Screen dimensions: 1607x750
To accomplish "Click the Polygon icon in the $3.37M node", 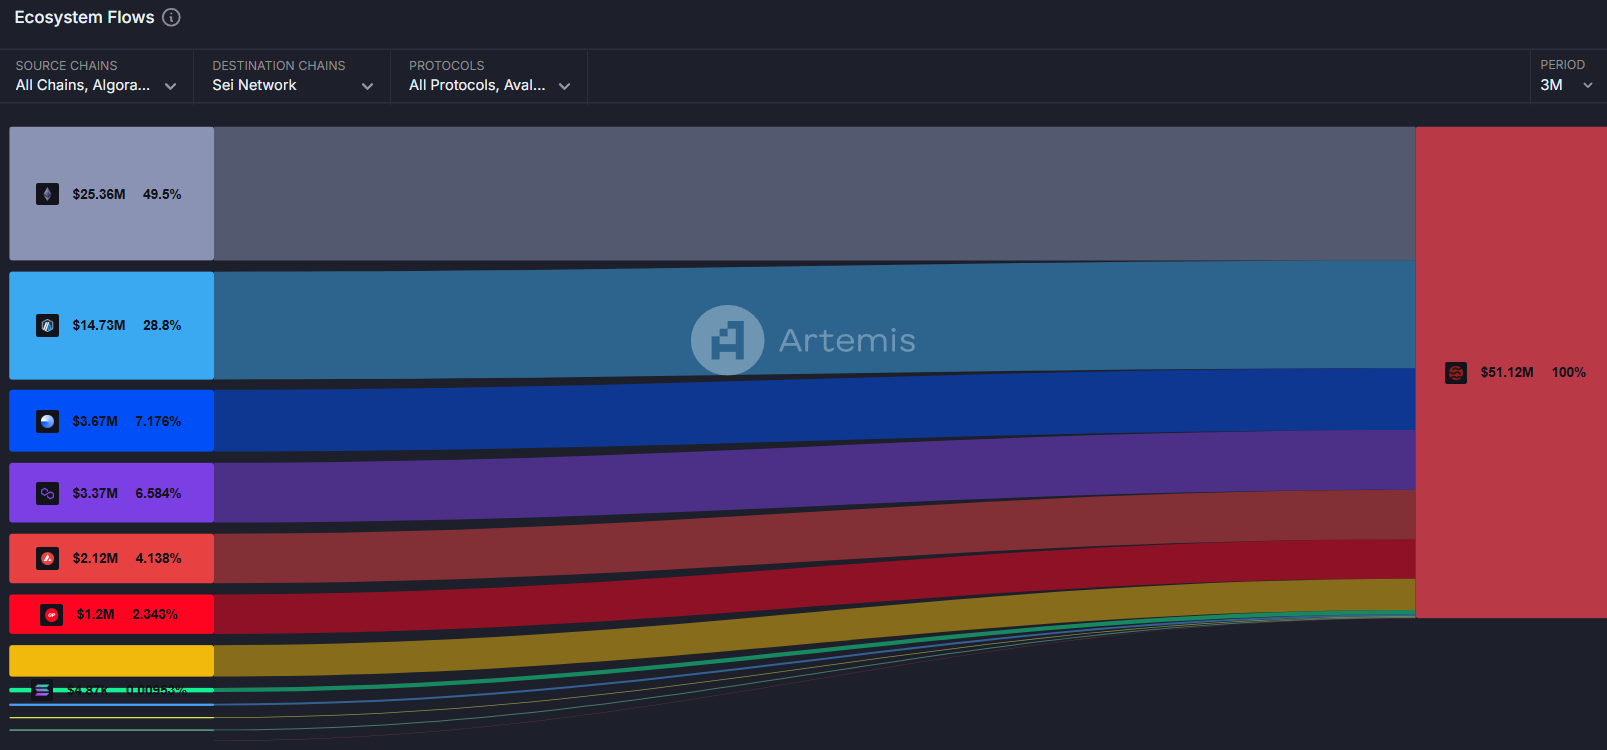I will pyautogui.click(x=47, y=493).
